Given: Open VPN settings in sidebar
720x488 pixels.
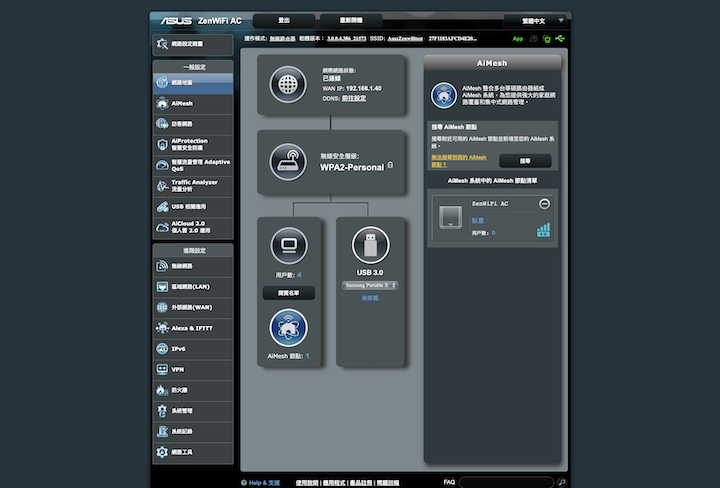Looking at the screenshot, I should tap(193, 370).
